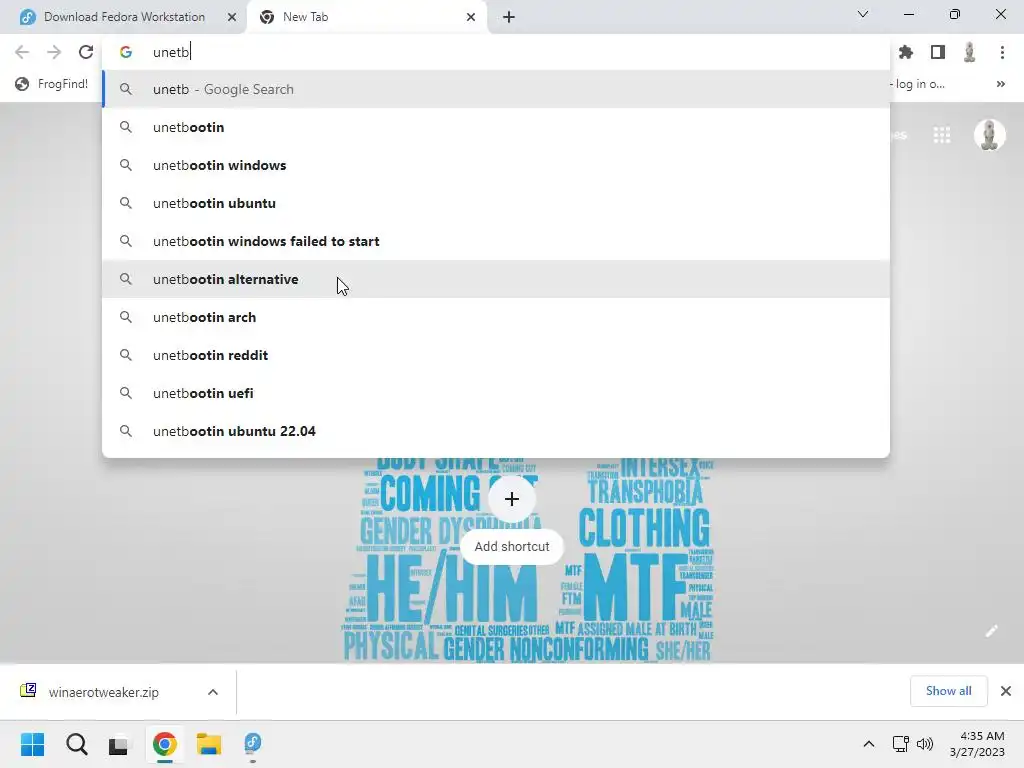Open the clock and date flyout
Screen dimensions: 1024x768
(978, 744)
